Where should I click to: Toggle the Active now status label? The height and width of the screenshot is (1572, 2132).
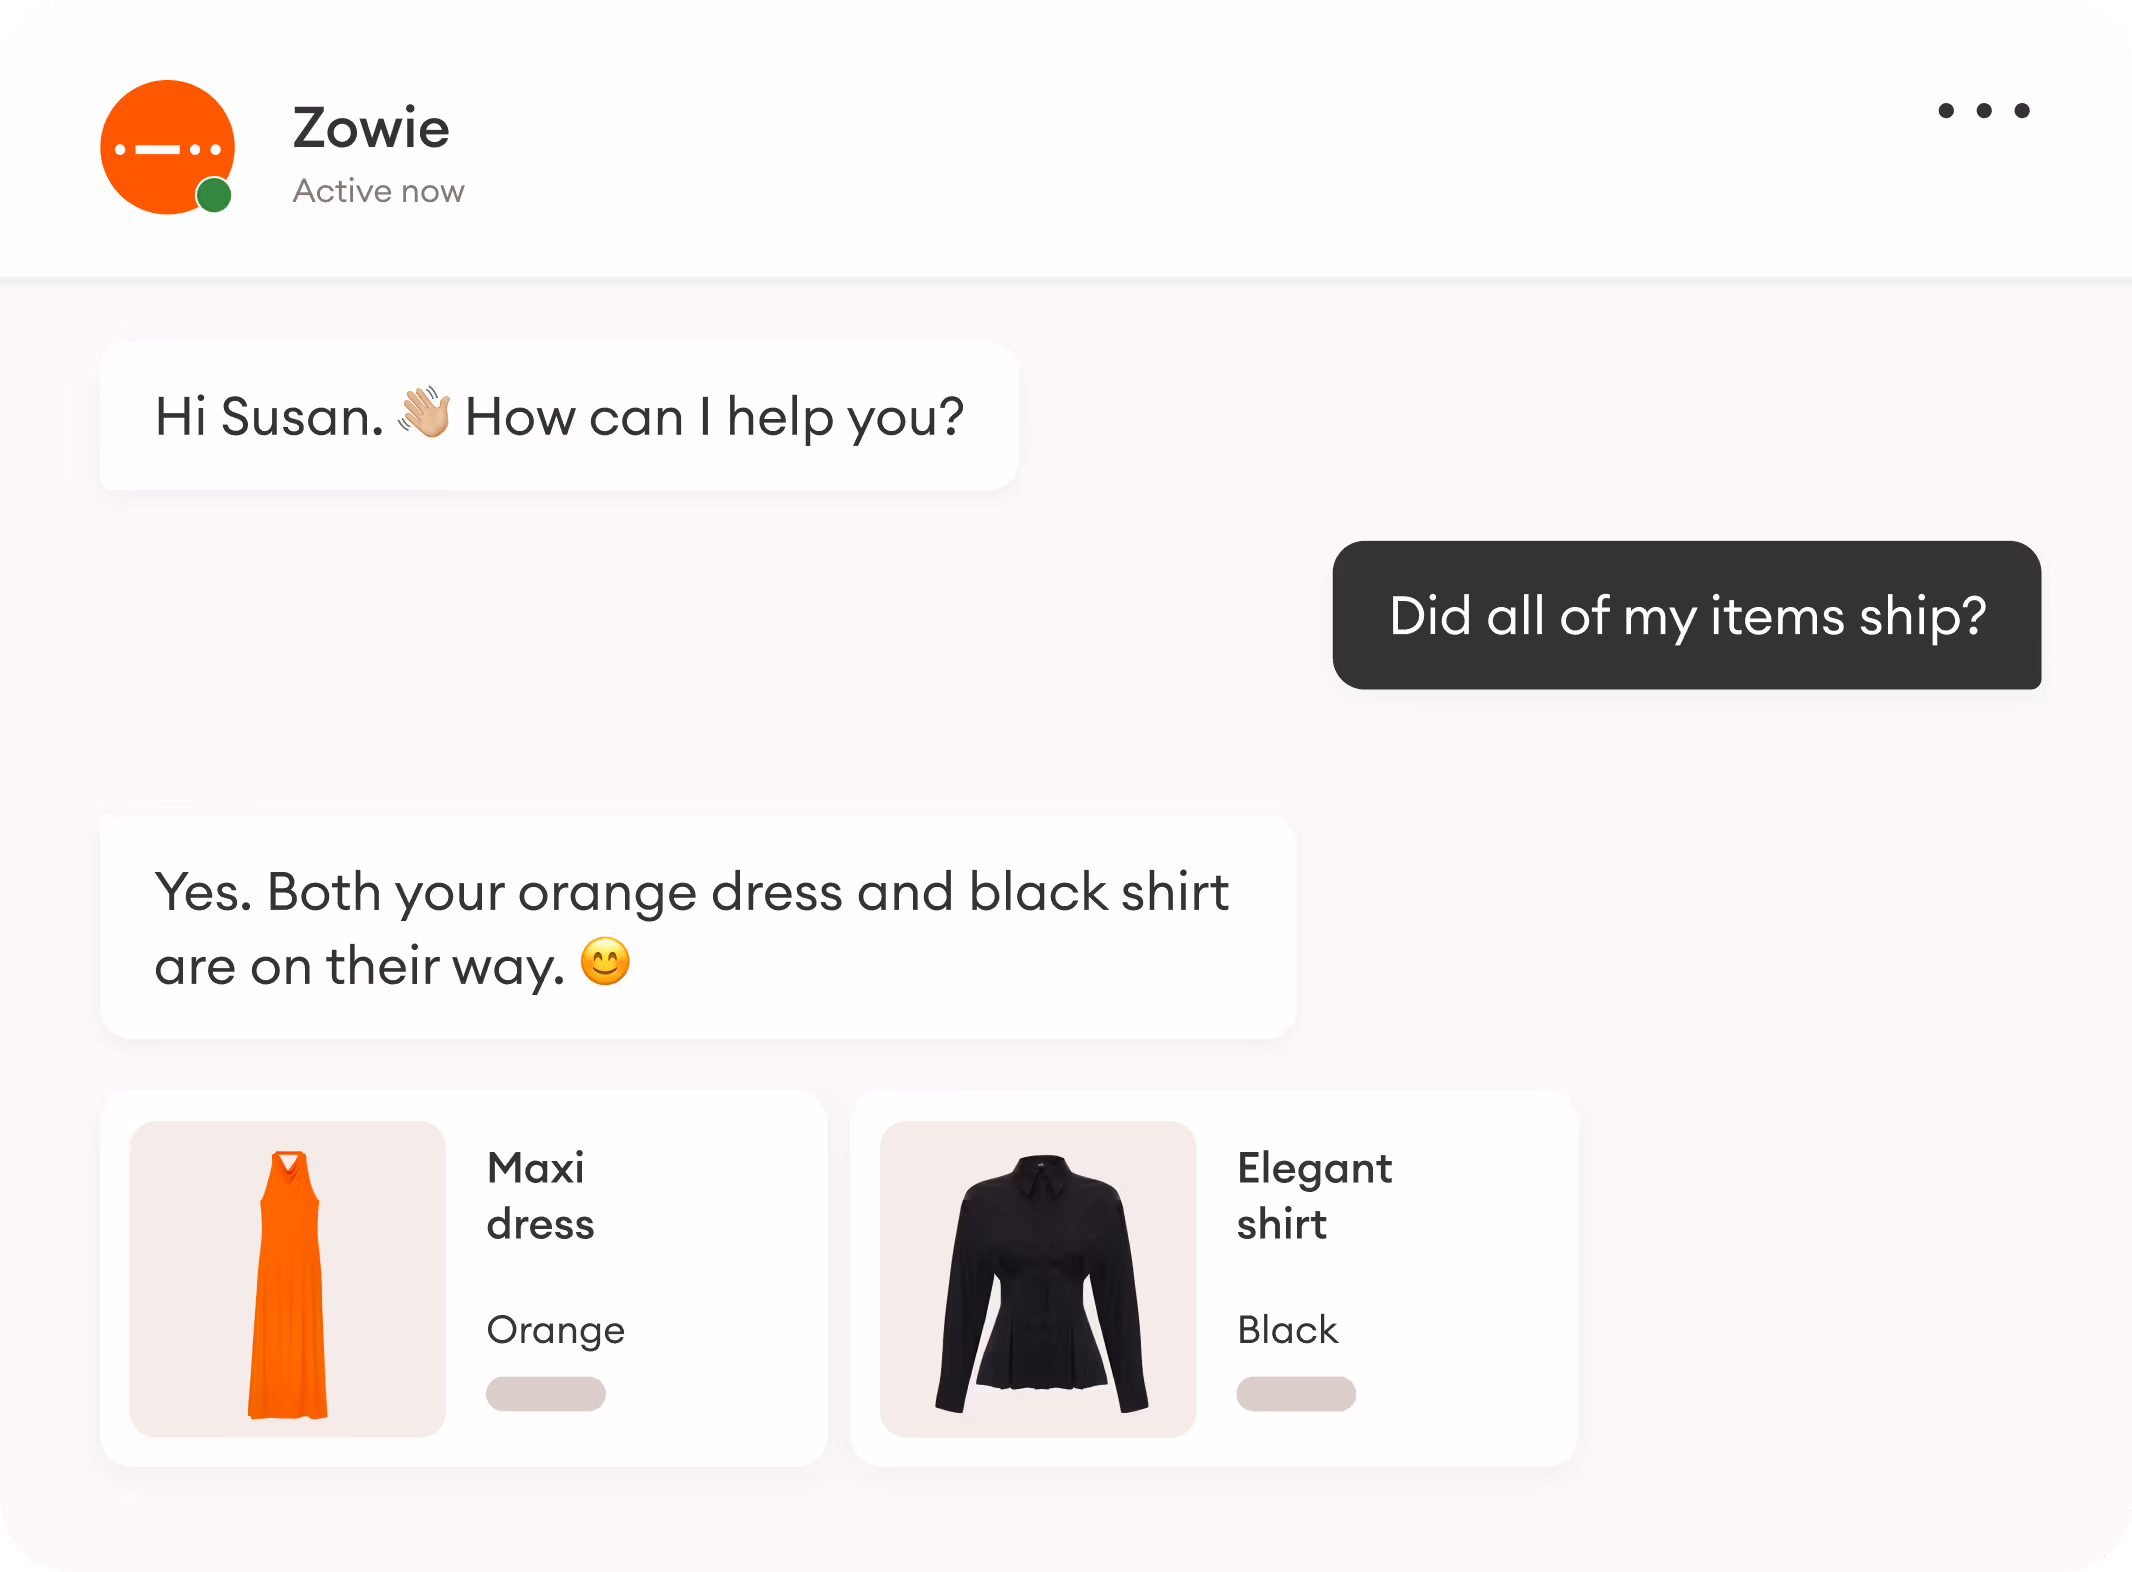378,190
